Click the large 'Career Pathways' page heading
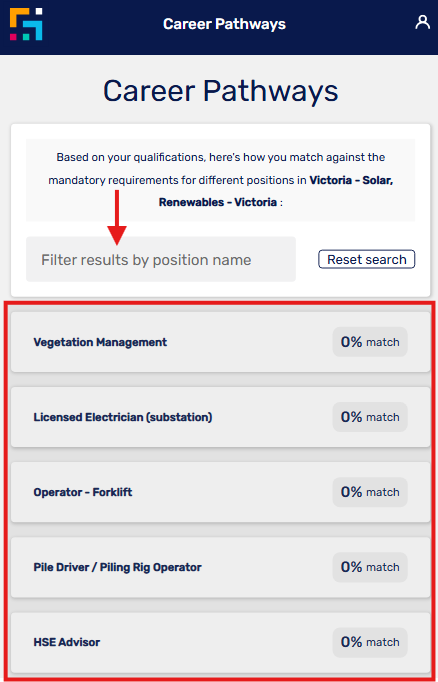The height and width of the screenshot is (682, 438). pyautogui.click(x=221, y=91)
